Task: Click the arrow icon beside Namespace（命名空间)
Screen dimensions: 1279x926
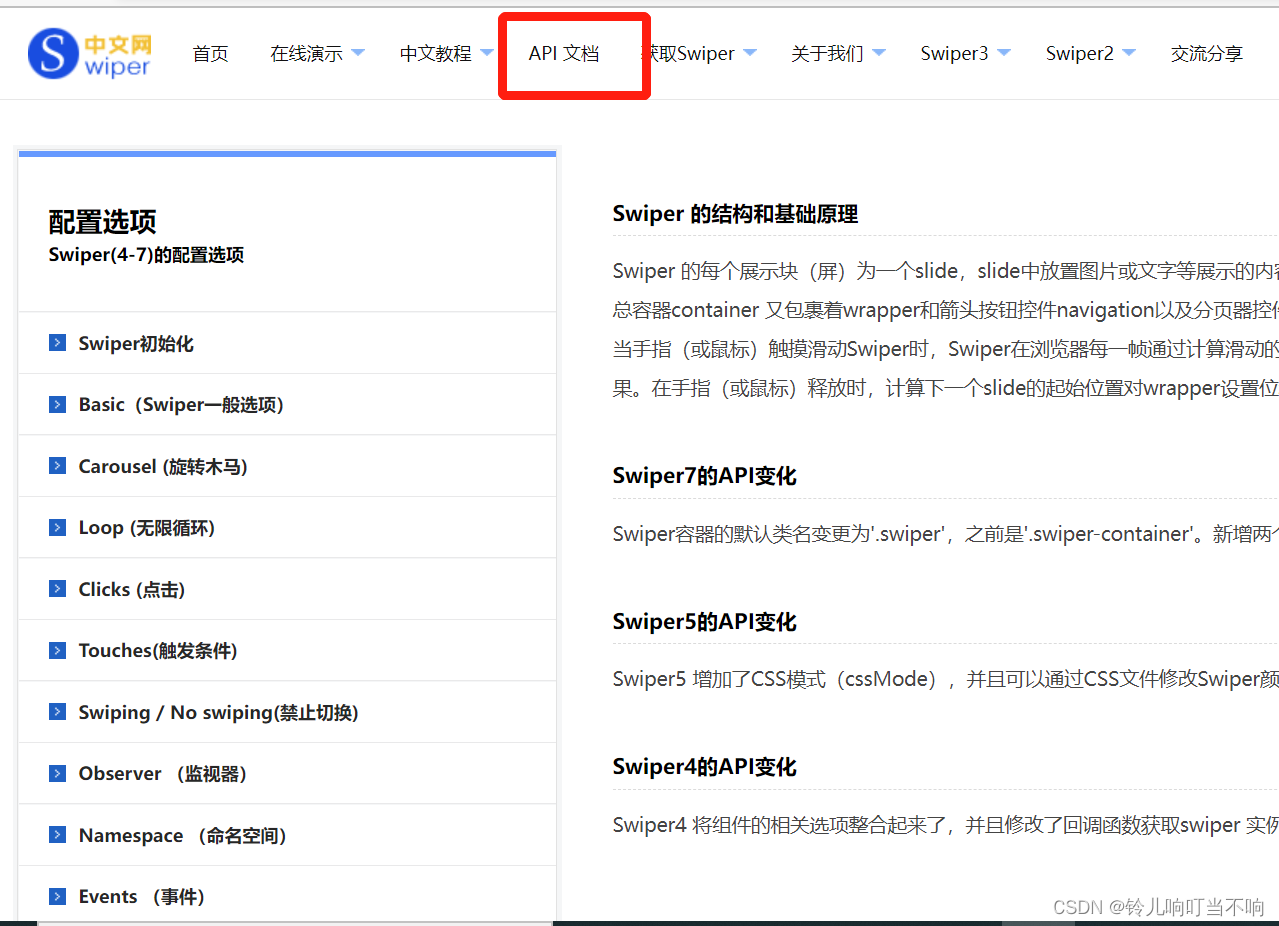Action: [57, 835]
